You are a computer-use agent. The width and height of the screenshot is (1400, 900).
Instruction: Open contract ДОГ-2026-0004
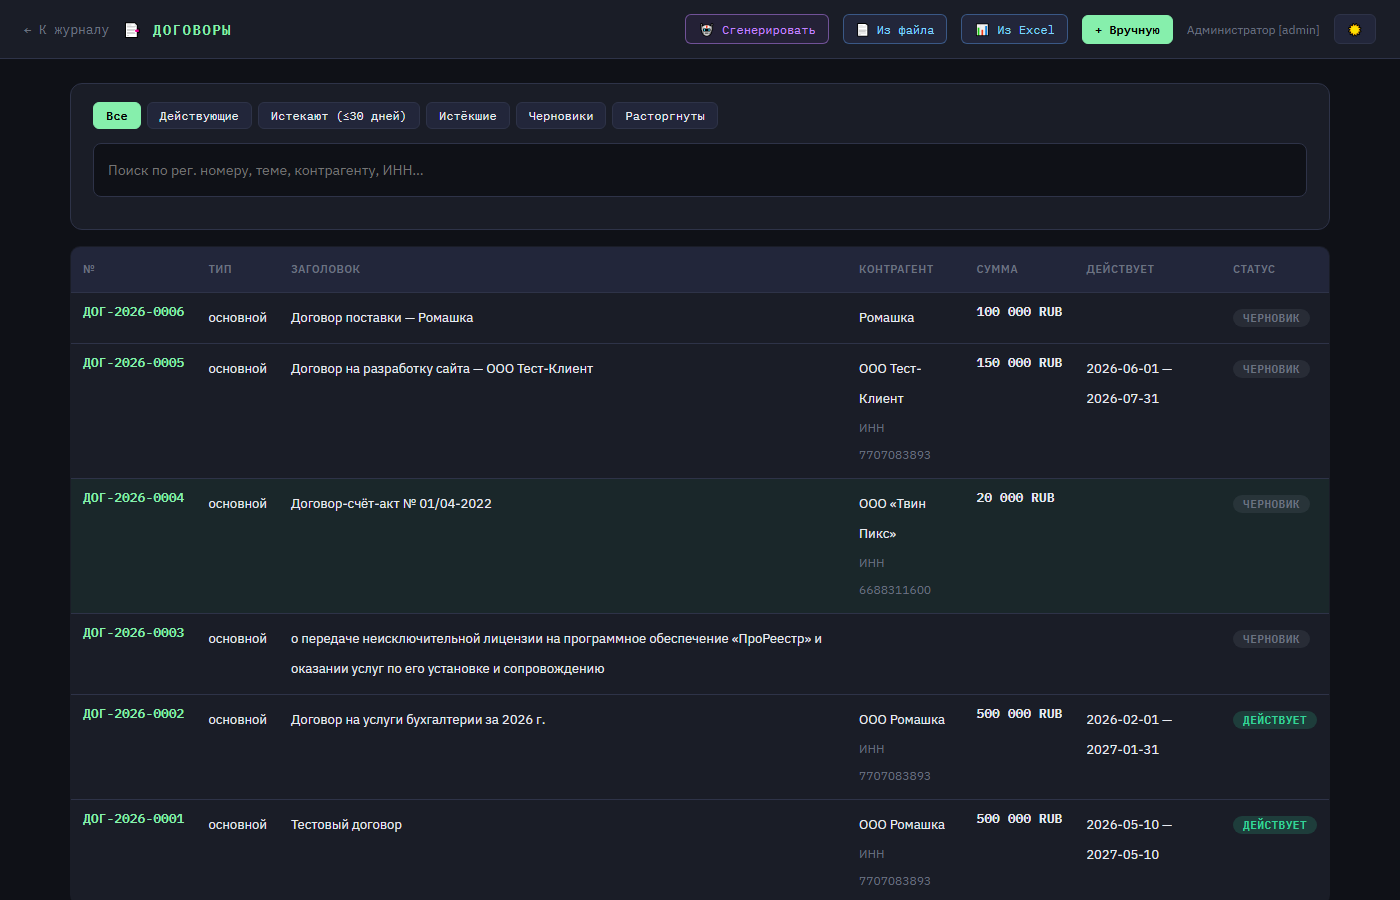point(133,498)
